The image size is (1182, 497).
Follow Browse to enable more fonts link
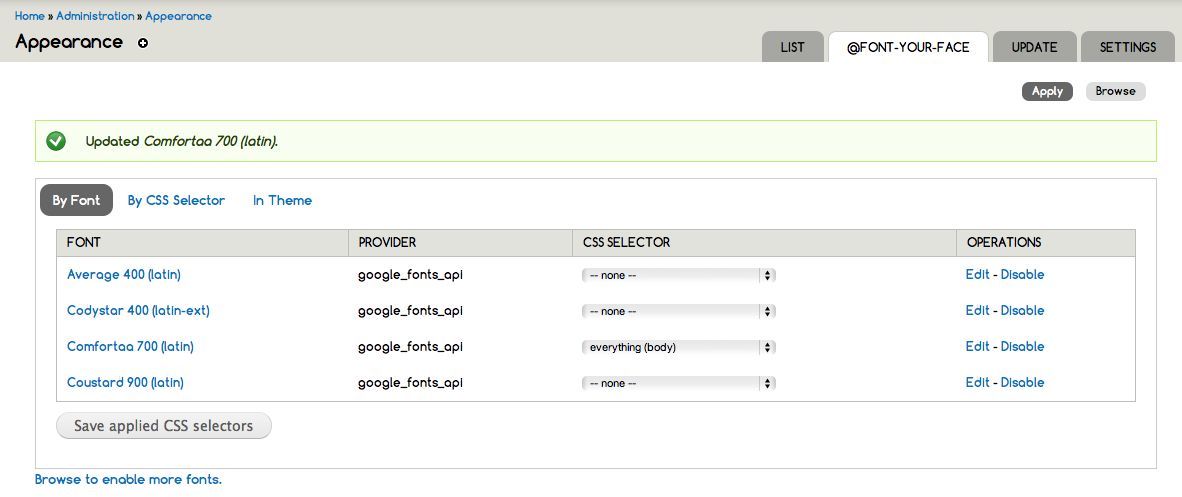[128, 479]
